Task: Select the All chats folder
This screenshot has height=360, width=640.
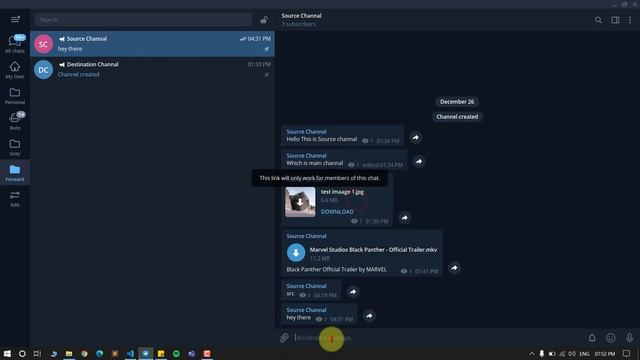Action: (x=15, y=44)
